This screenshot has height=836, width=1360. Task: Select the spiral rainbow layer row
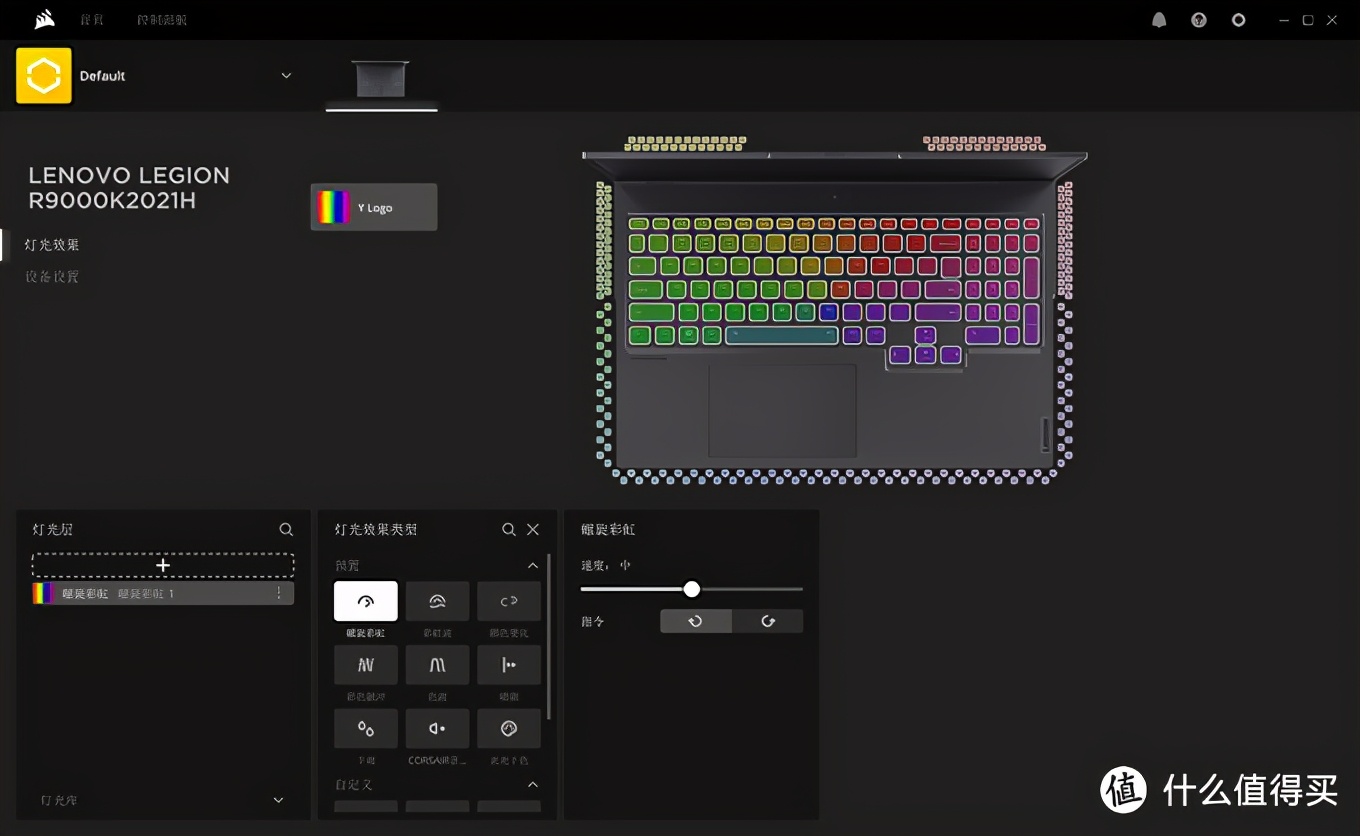163,593
